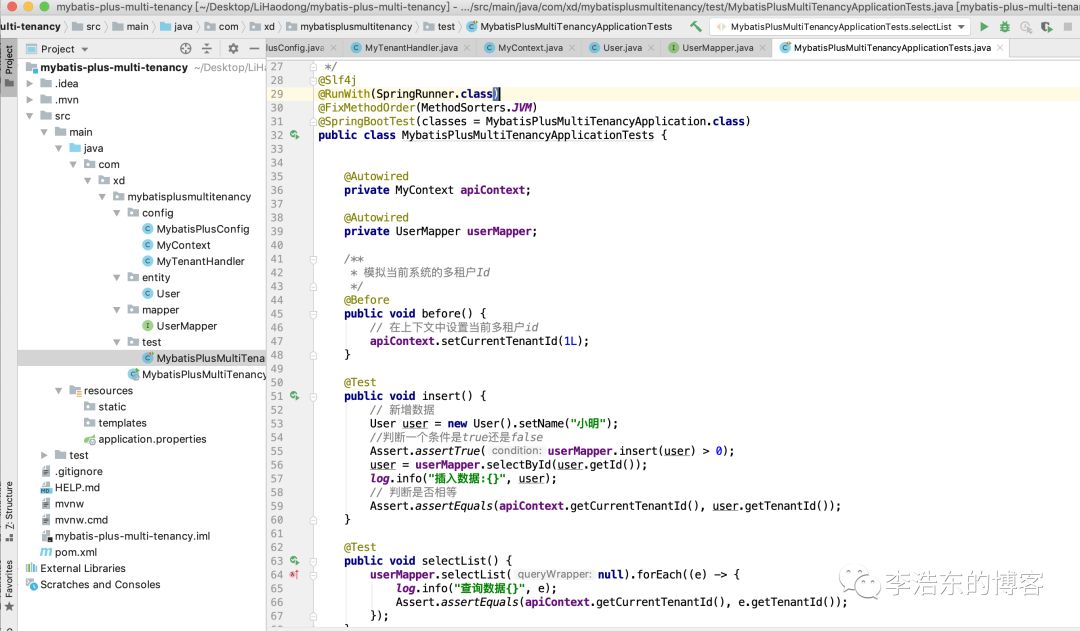Open the UserMapper interface in the tree
1080x631 pixels.
point(186,326)
